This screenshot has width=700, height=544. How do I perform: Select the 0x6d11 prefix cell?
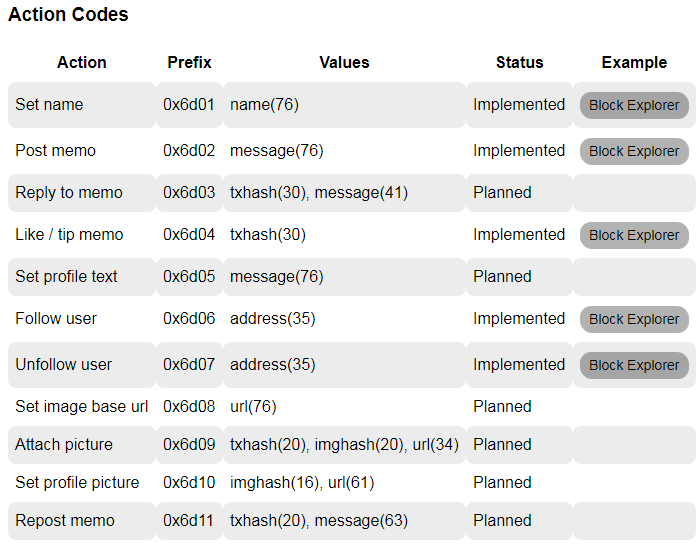point(189,520)
